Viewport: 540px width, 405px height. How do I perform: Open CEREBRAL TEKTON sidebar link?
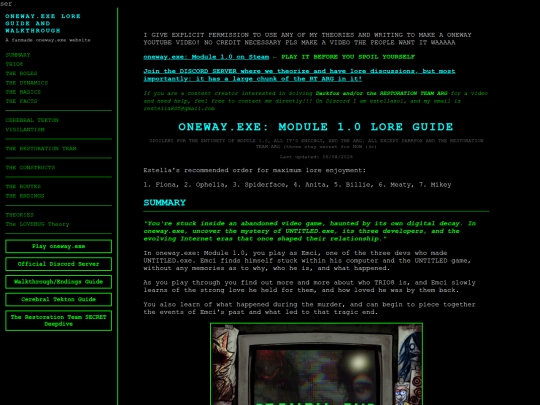(32, 120)
